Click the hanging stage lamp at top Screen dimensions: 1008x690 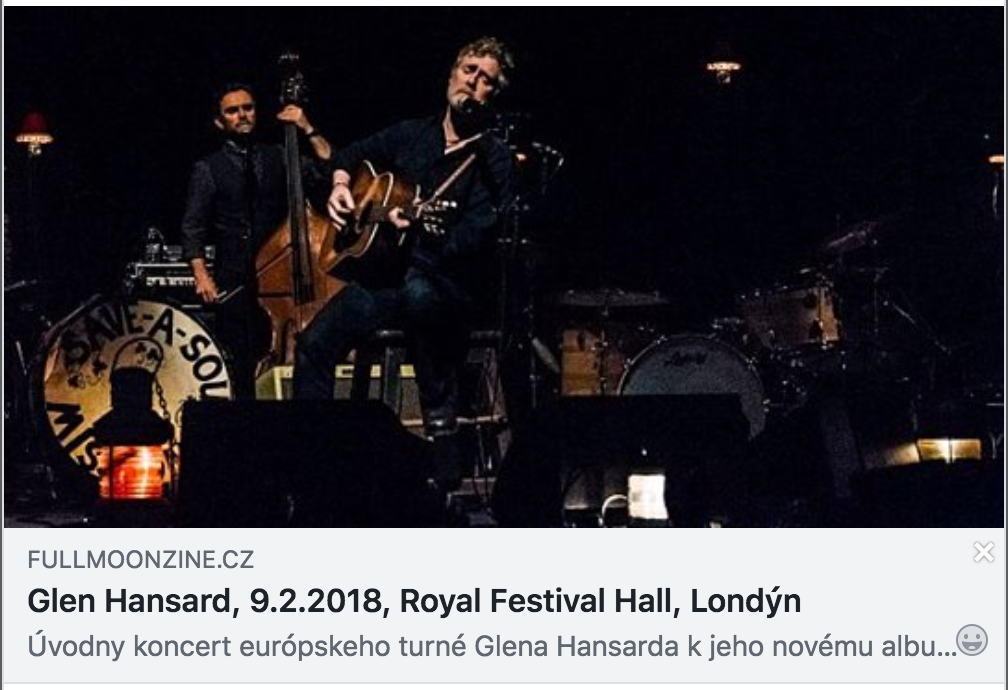(724, 69)
